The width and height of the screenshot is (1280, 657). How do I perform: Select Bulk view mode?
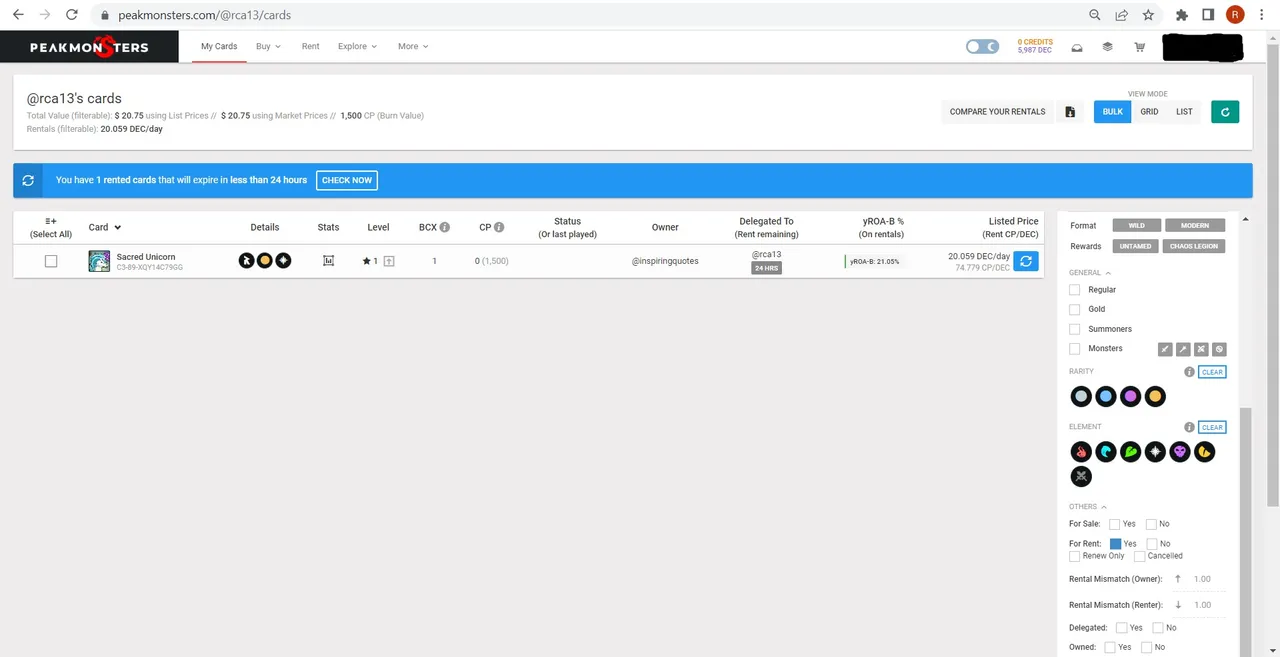[x=1113, y=112]
